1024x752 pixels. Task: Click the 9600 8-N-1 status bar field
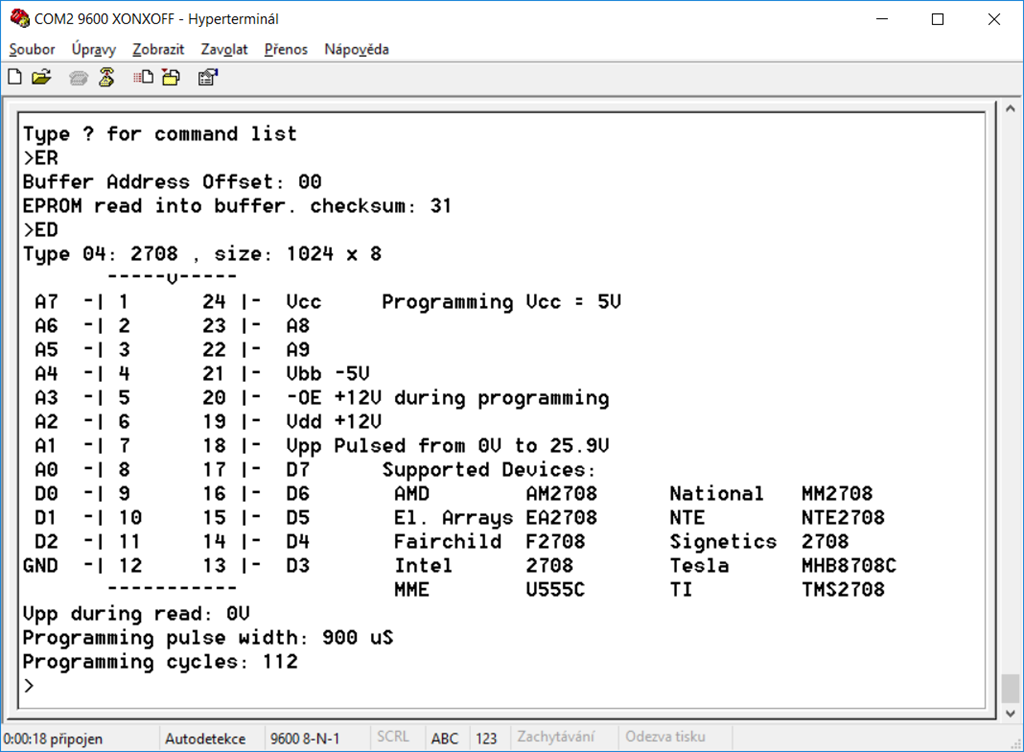pyautogui.click(x=305, y=738)
